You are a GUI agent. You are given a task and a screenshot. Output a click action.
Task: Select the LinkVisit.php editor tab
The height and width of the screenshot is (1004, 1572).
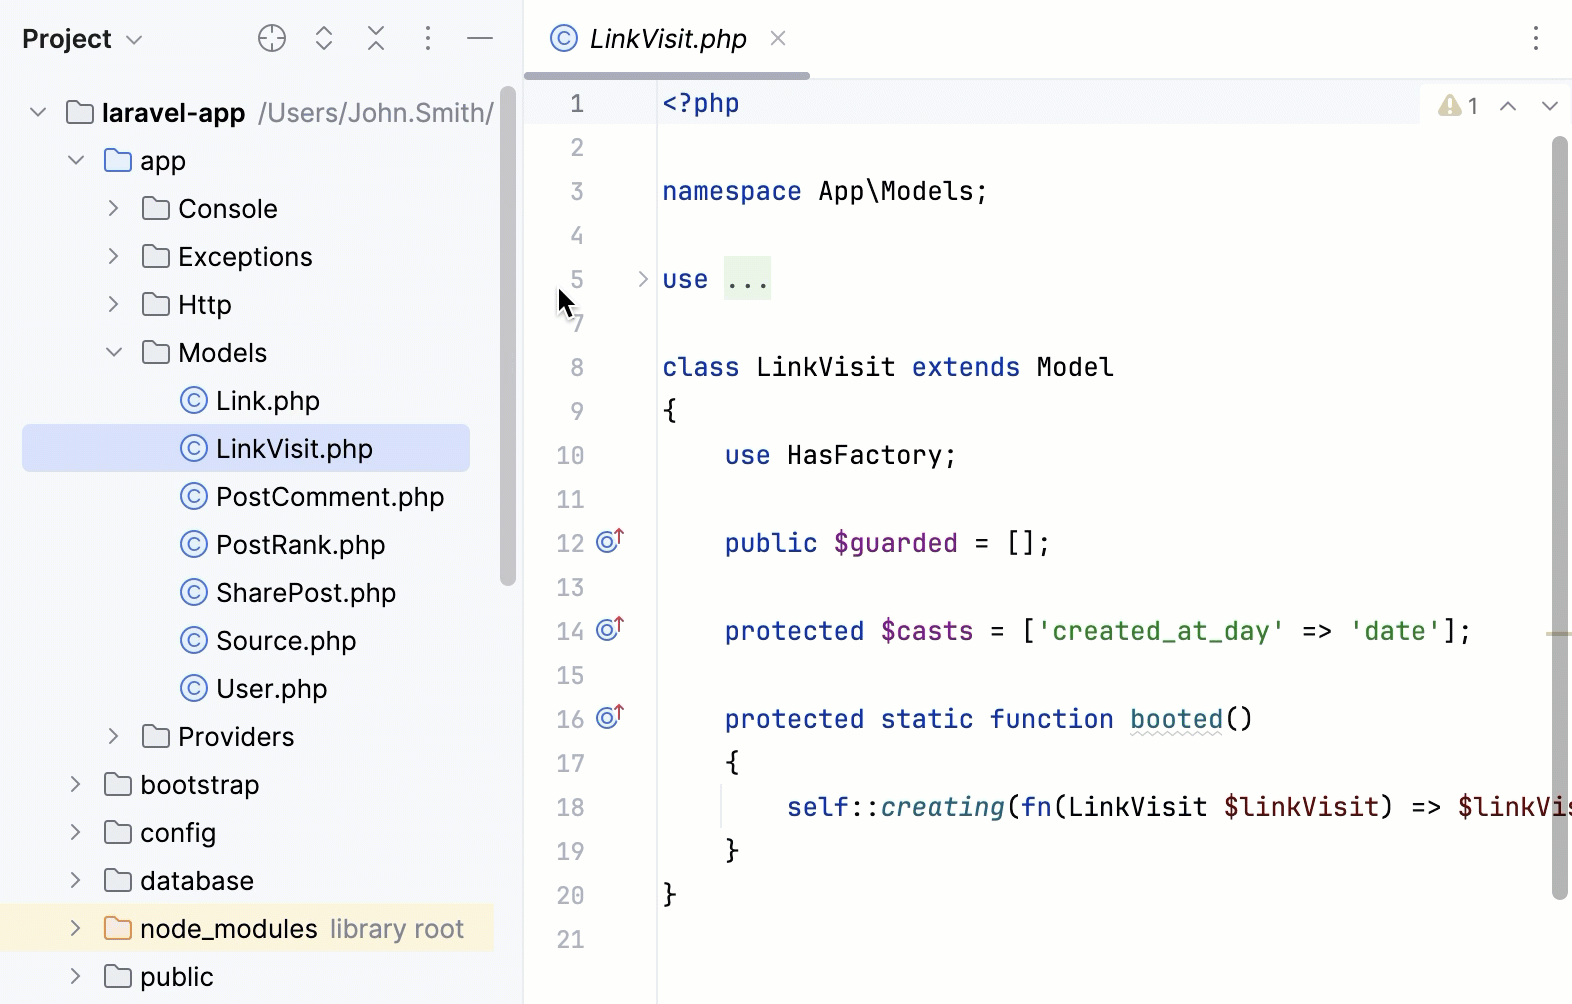coord(667,39)
